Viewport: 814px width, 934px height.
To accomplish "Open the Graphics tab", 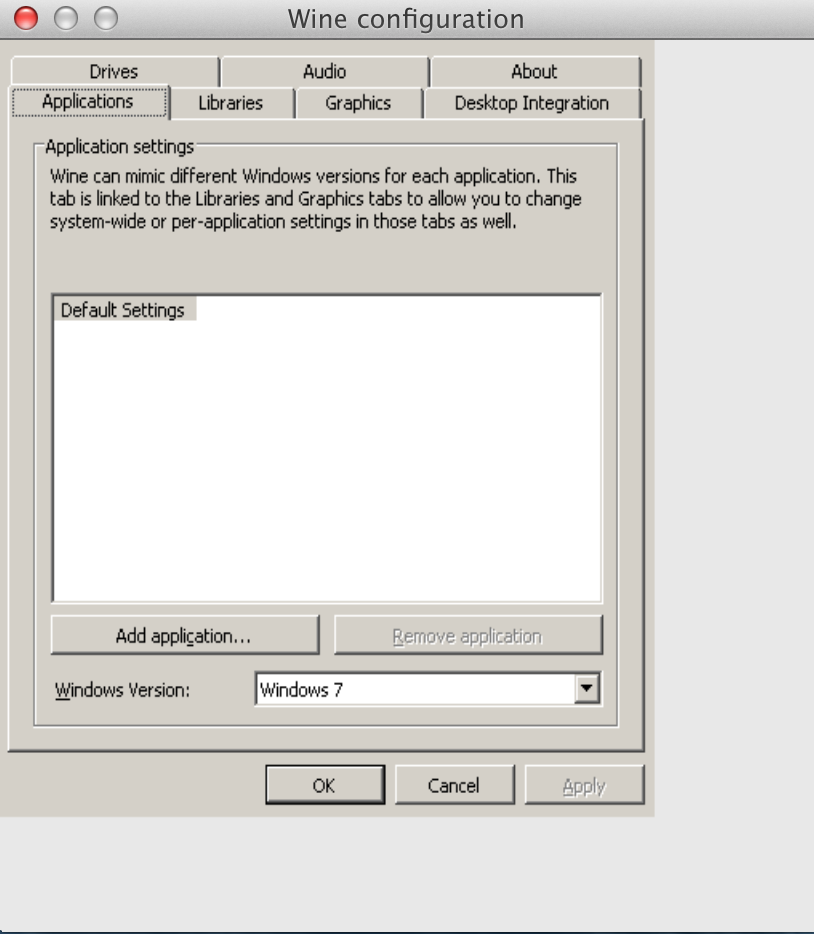I will pos(358,103).
